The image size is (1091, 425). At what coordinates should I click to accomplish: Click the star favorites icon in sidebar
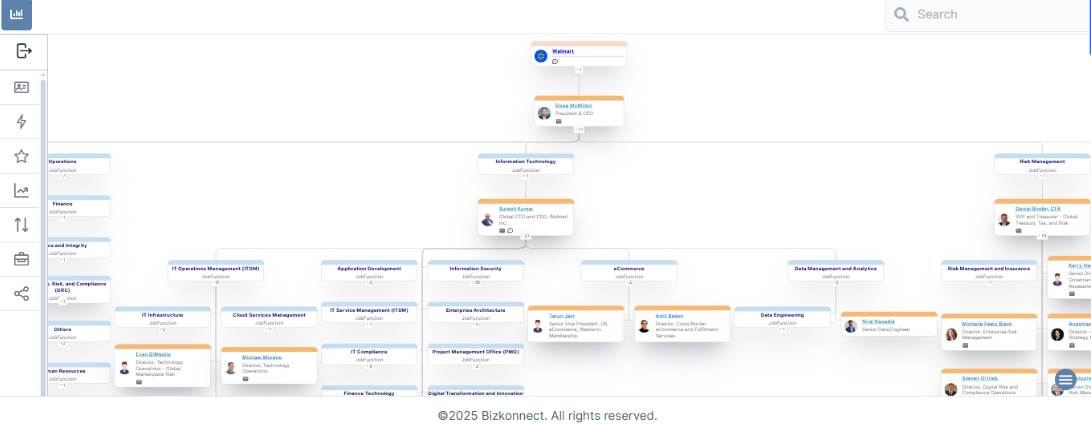click(x=22, y=156)
